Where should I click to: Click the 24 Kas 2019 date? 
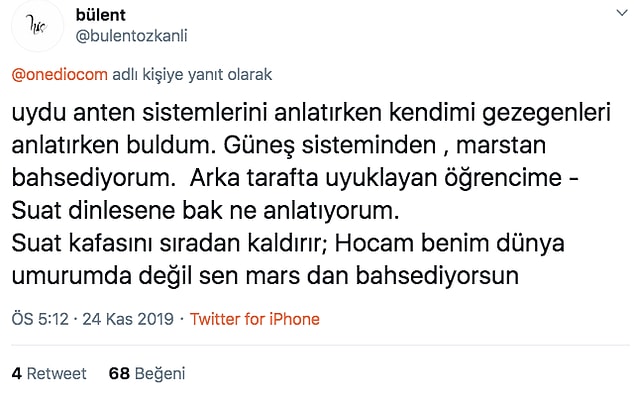(x=128, y=319)
